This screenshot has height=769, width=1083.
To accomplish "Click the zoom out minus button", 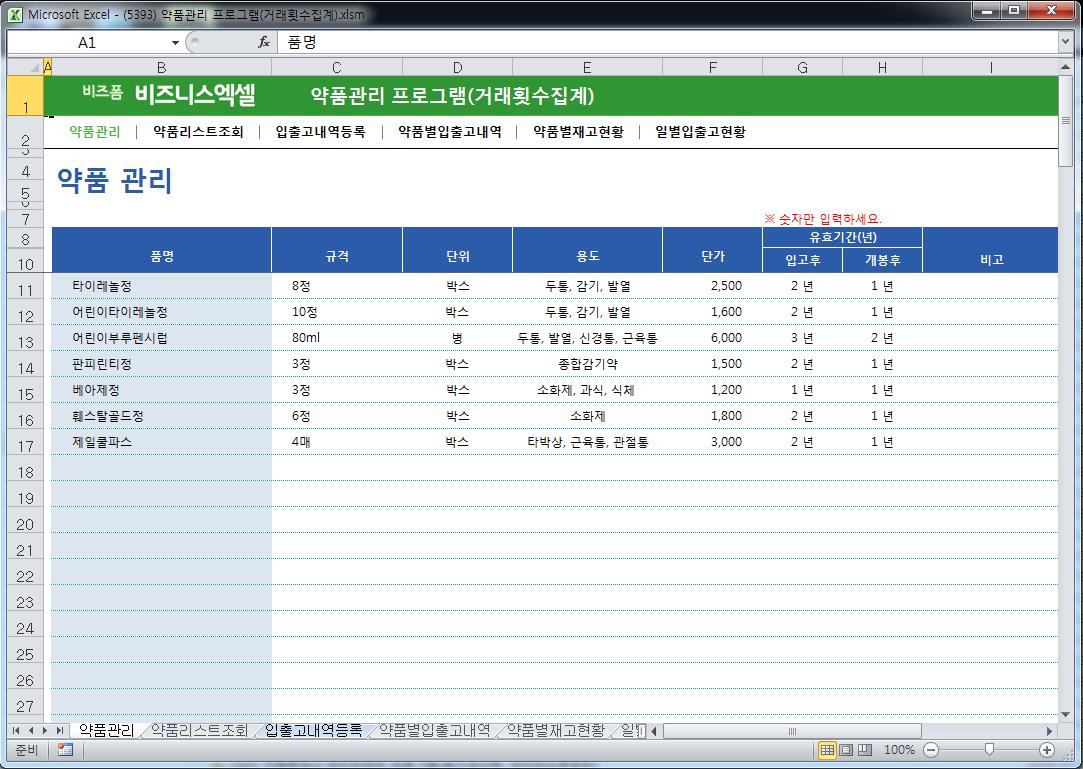I will [931, 750].
